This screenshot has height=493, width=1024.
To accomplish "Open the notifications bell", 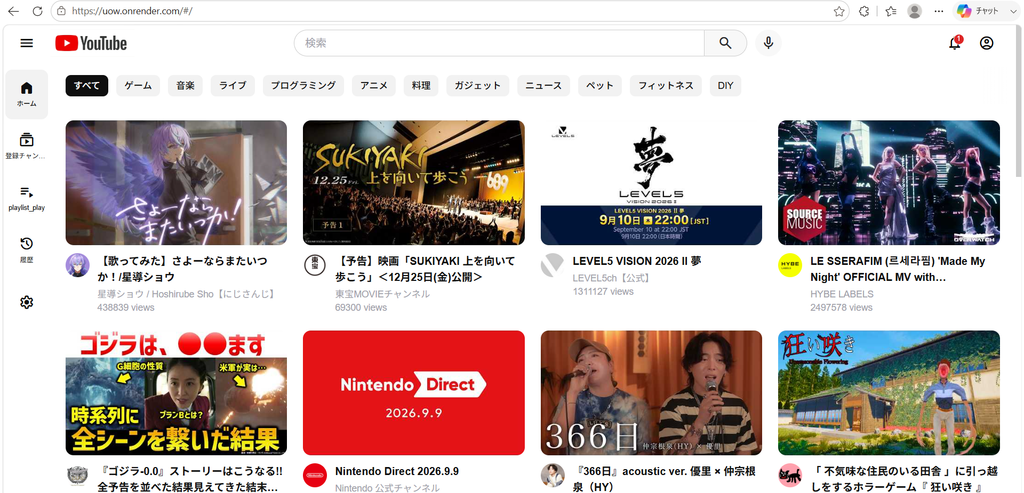I will point(955,43).
